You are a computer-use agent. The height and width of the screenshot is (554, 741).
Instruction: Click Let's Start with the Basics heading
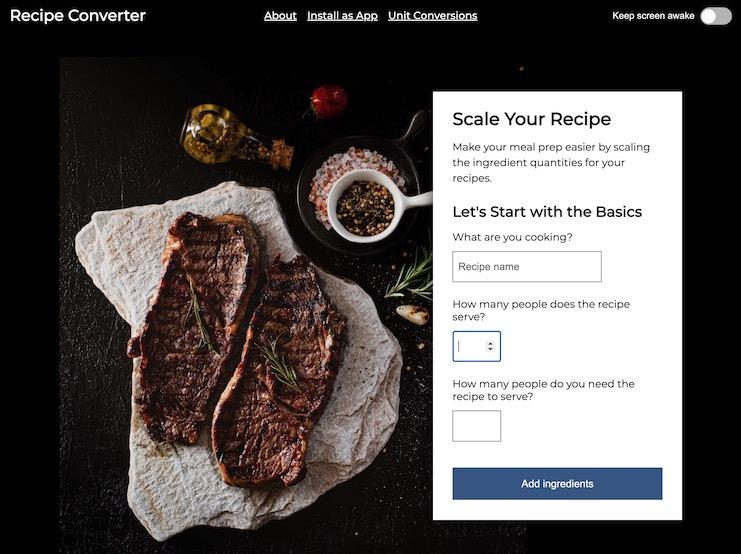(547, 212)
